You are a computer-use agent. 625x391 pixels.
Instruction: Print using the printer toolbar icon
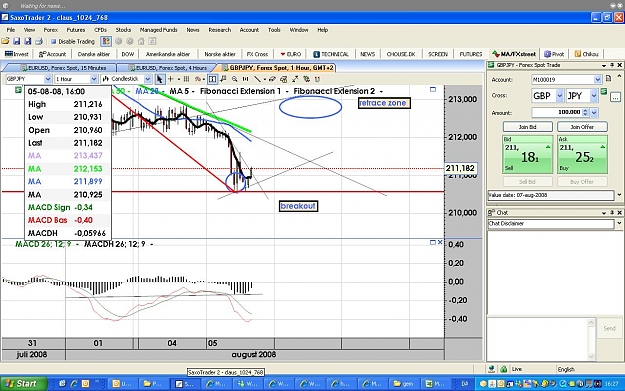[39, 41]
